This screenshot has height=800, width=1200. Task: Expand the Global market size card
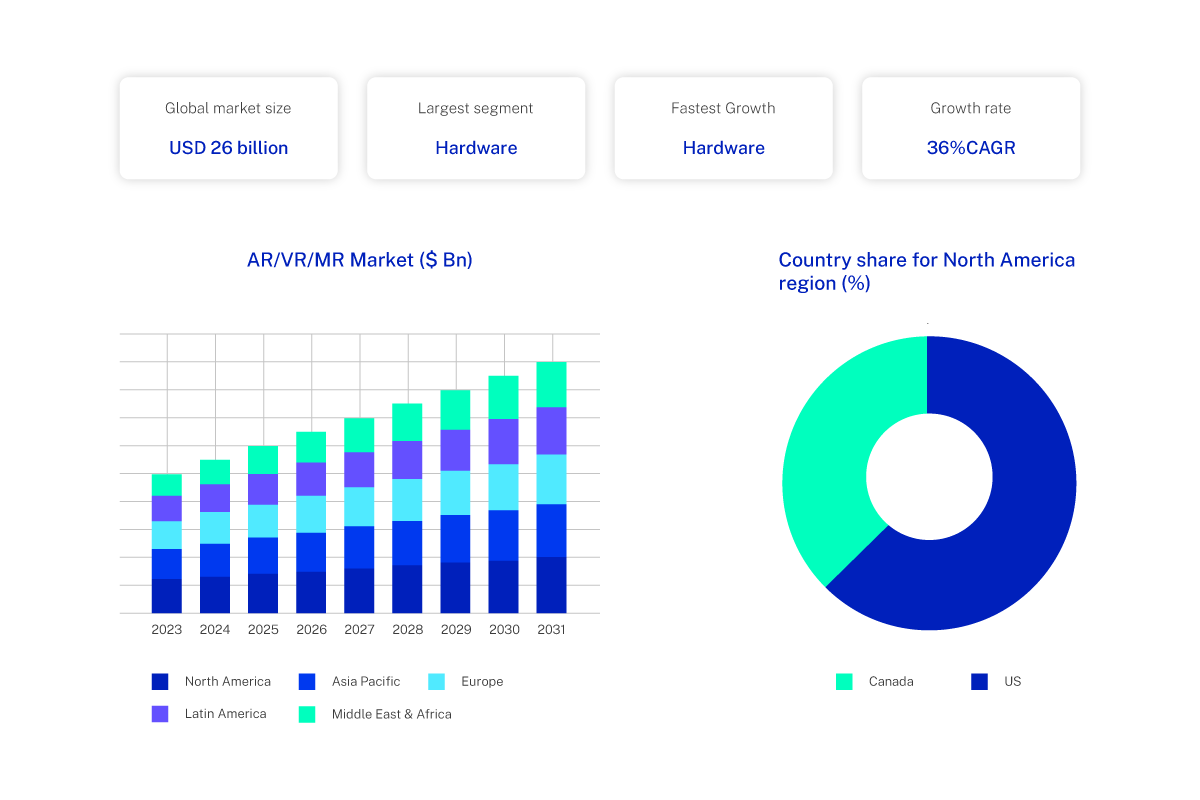pos(228,127)
